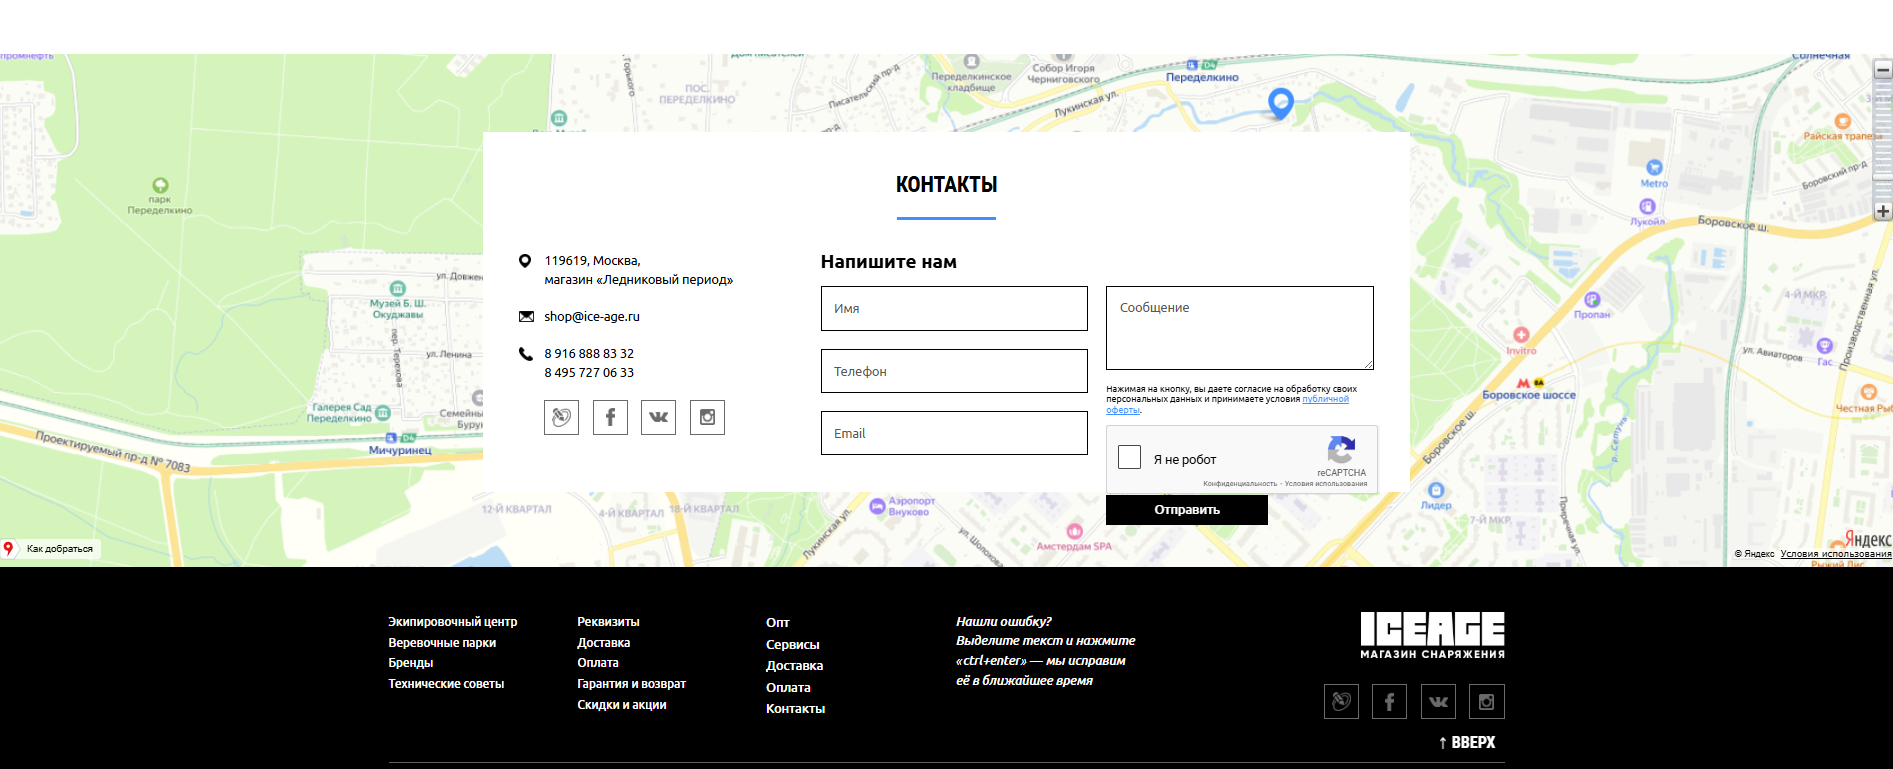The image size is (1893, 769).
Task: Check the 'Я не робот' captcha checkbox
Action: [x=1129, y=457]
